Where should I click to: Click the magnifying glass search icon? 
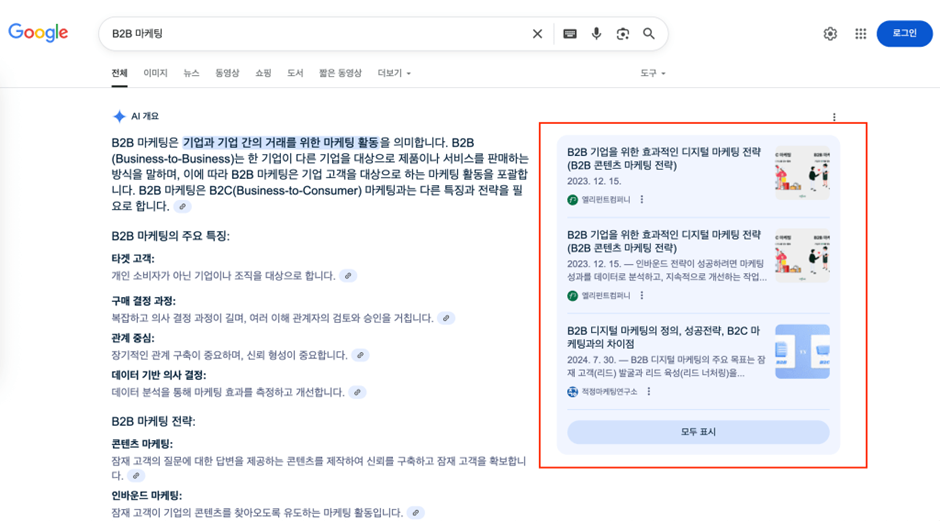point(649,34)
